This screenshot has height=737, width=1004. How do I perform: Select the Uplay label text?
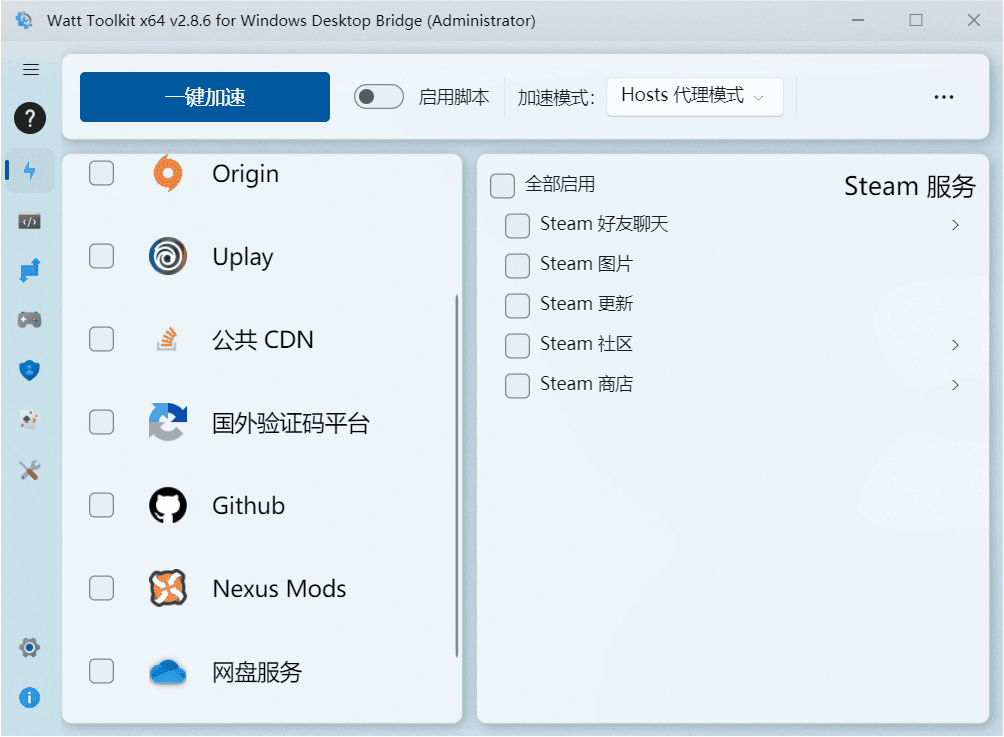pyautogui.click(x=243, y=257)
